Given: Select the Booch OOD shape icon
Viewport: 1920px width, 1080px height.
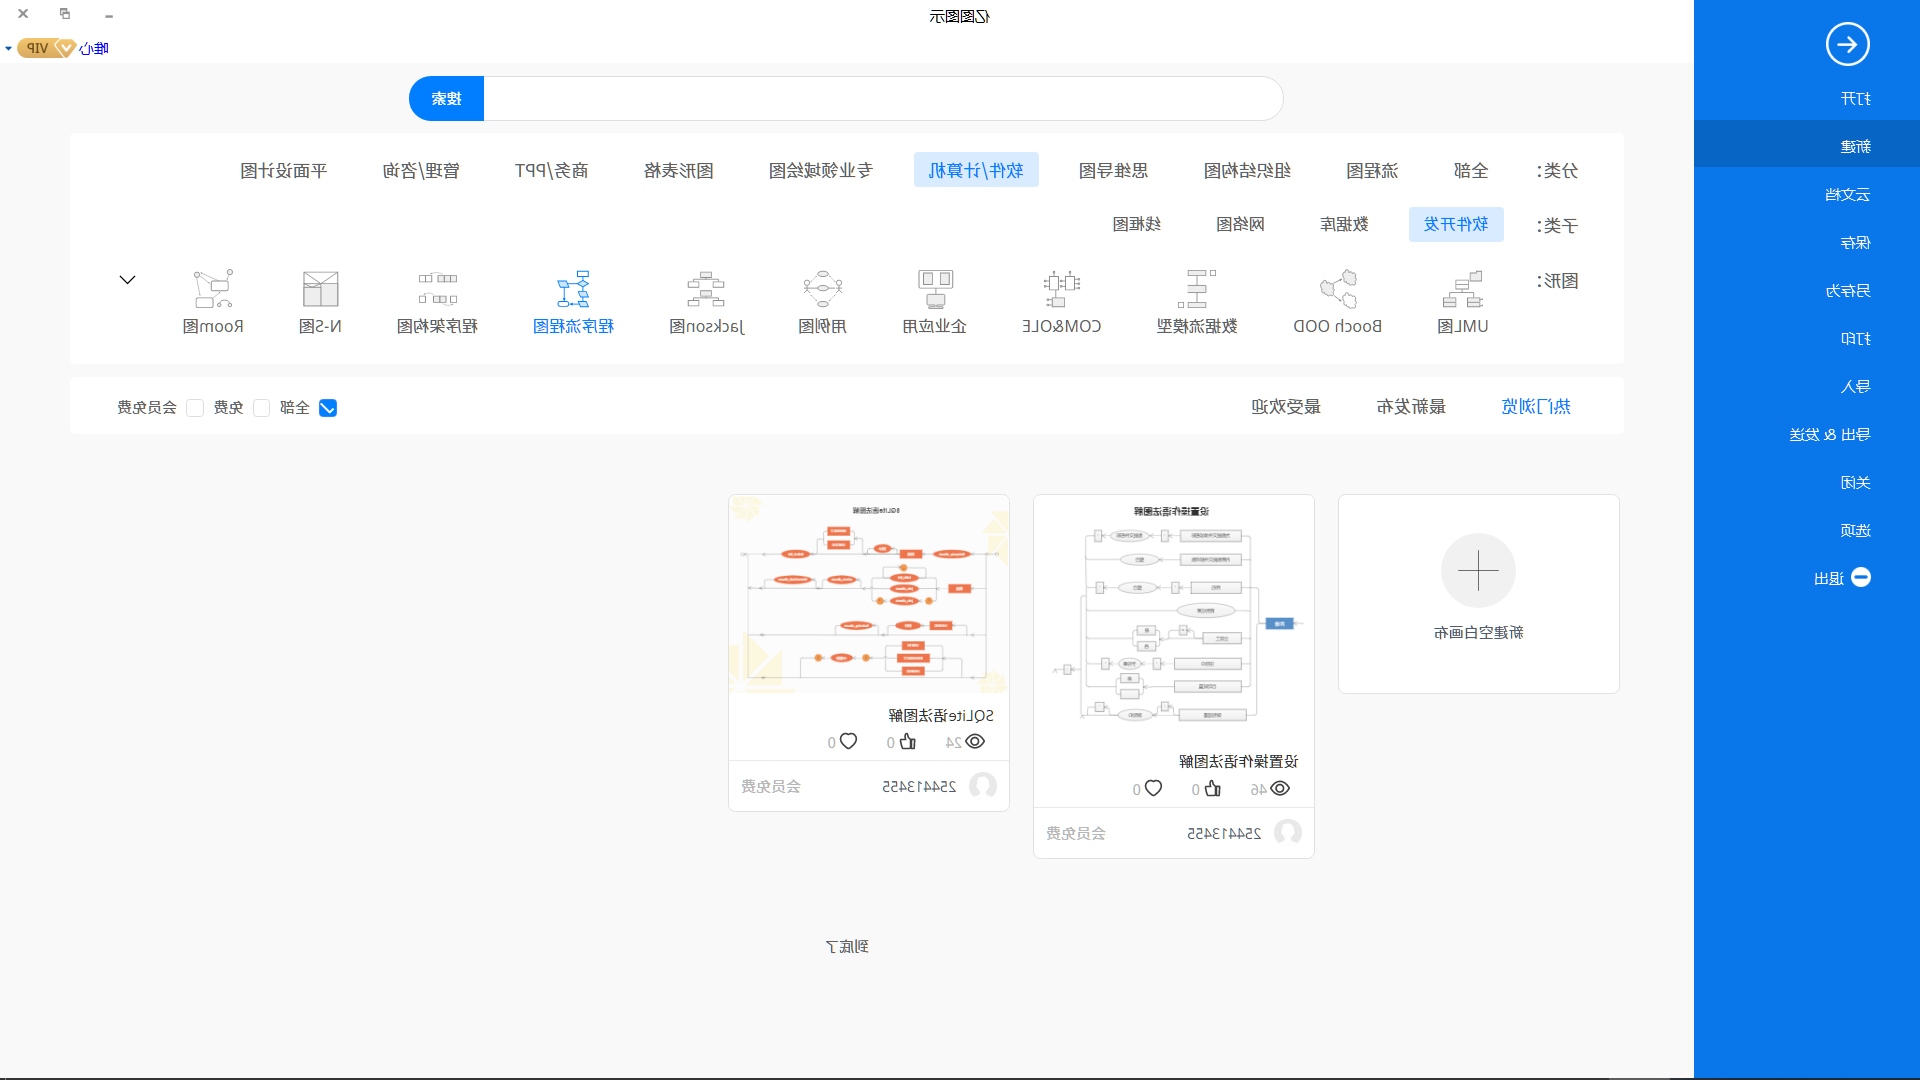Looking at the screenshot, I should [1338, 289].
